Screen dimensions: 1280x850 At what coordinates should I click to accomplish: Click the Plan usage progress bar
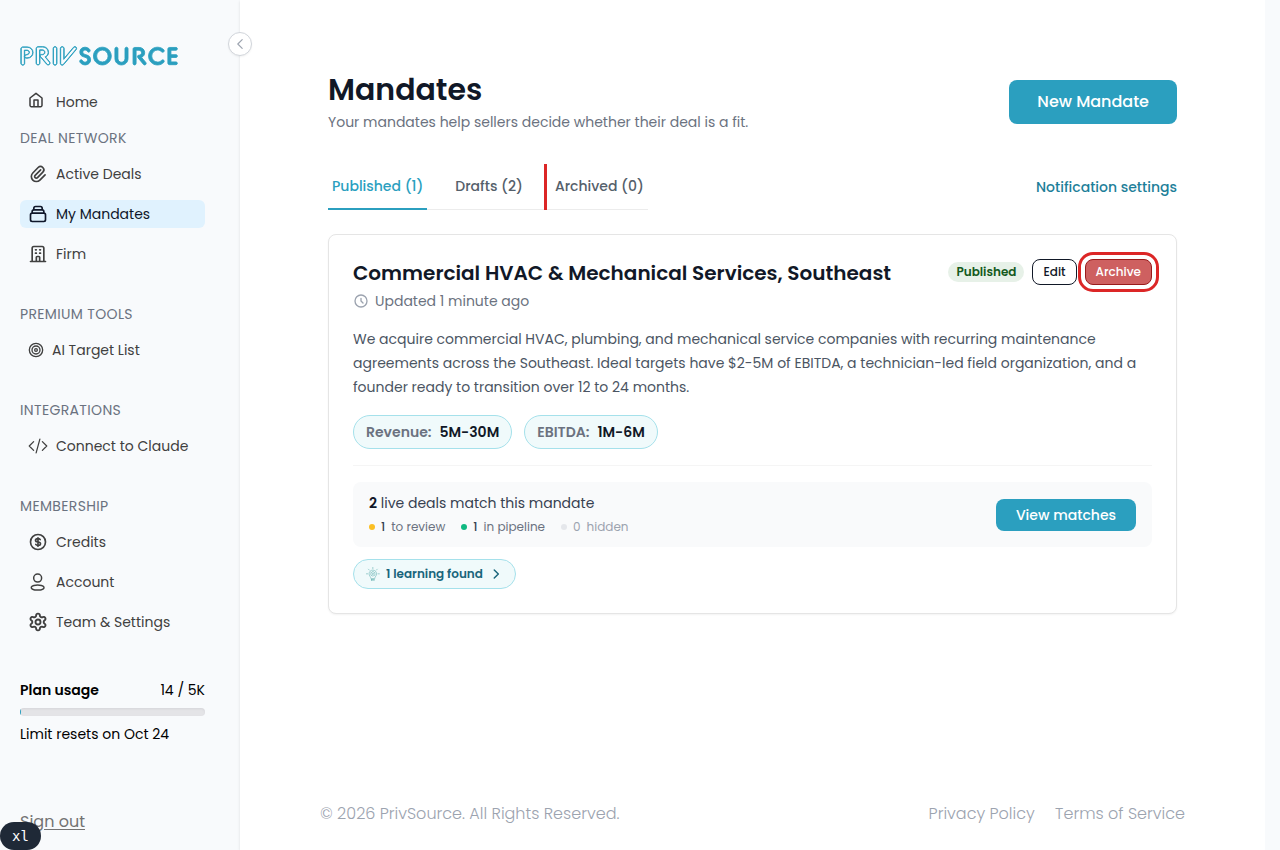[112, 712]
